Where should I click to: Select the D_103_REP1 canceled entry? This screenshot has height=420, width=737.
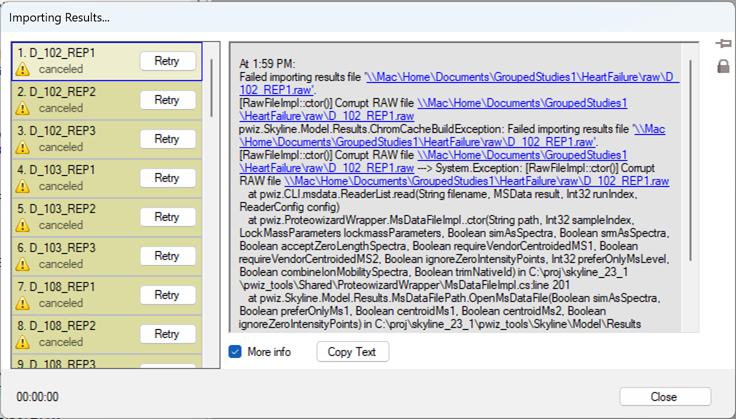click(x=70, y=178)
